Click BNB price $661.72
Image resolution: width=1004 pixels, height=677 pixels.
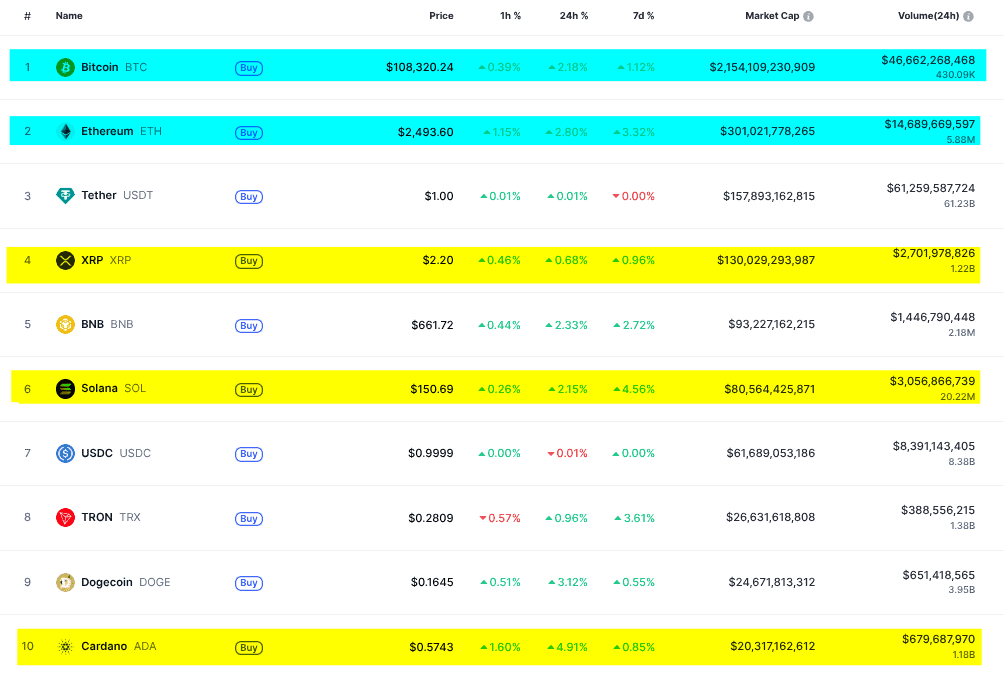click(x=432, y=325)
